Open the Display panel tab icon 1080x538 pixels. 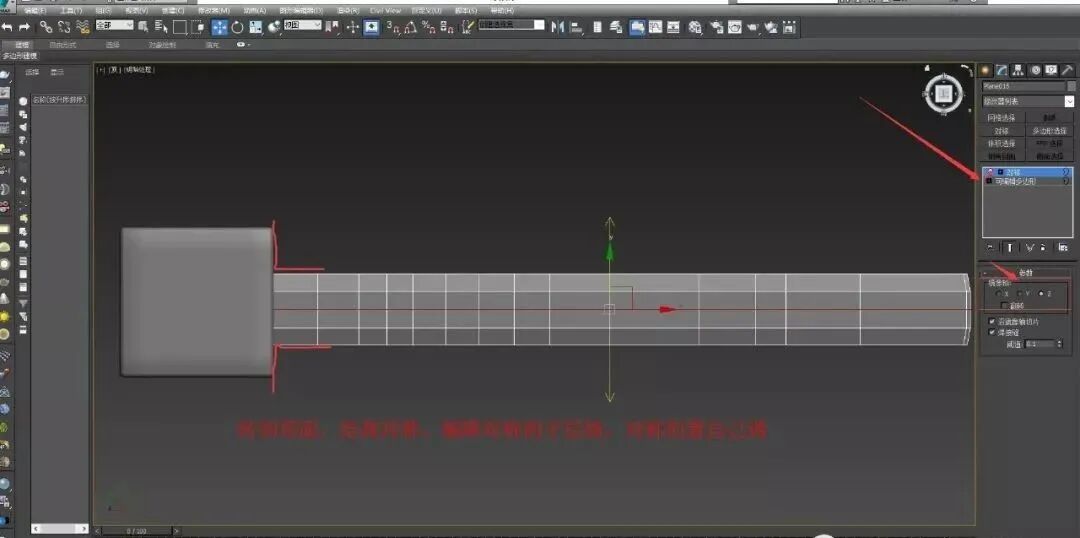[x=1051, y=70]
